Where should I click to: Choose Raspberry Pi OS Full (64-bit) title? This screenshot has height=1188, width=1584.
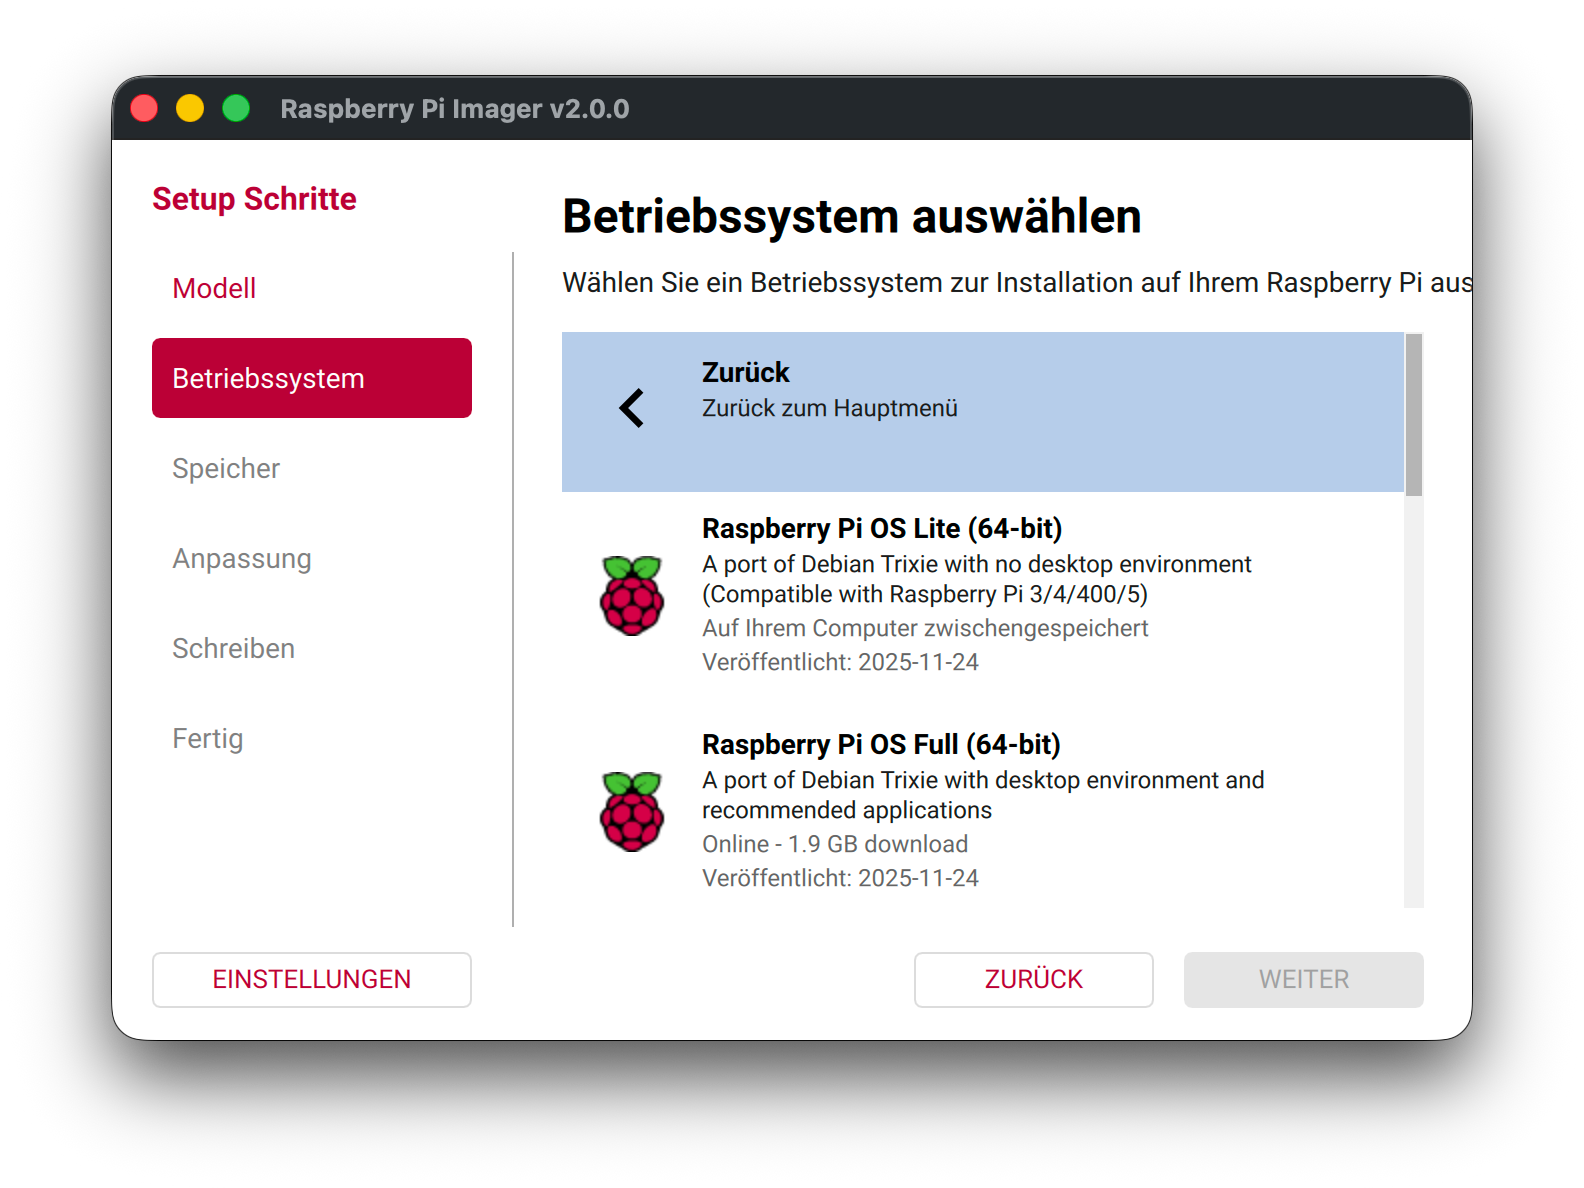tap(880, 744)
